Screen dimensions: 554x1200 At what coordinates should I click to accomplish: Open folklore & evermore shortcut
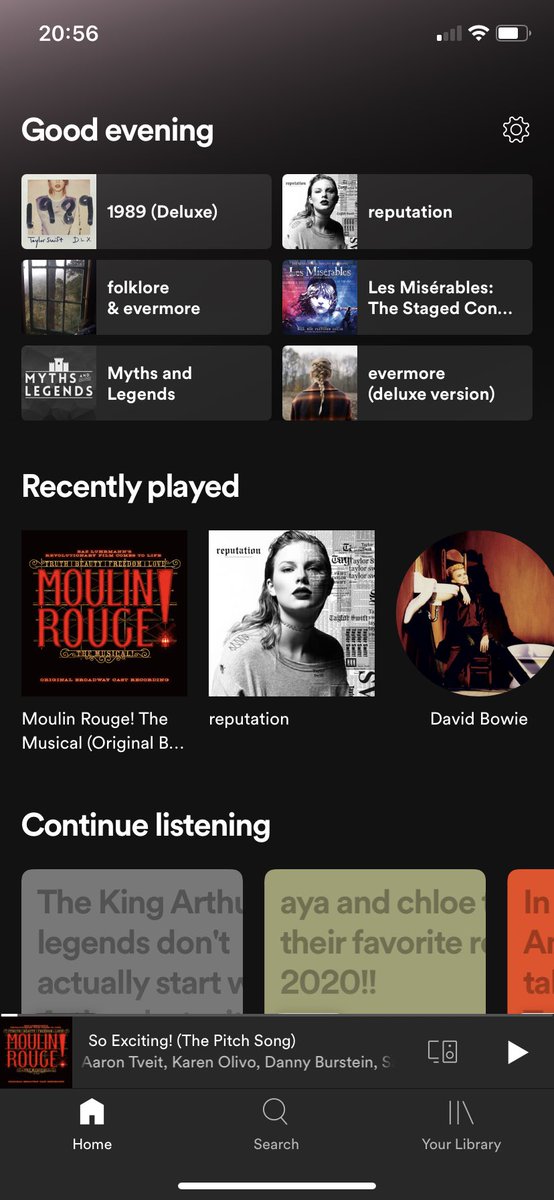pos(146,297)
